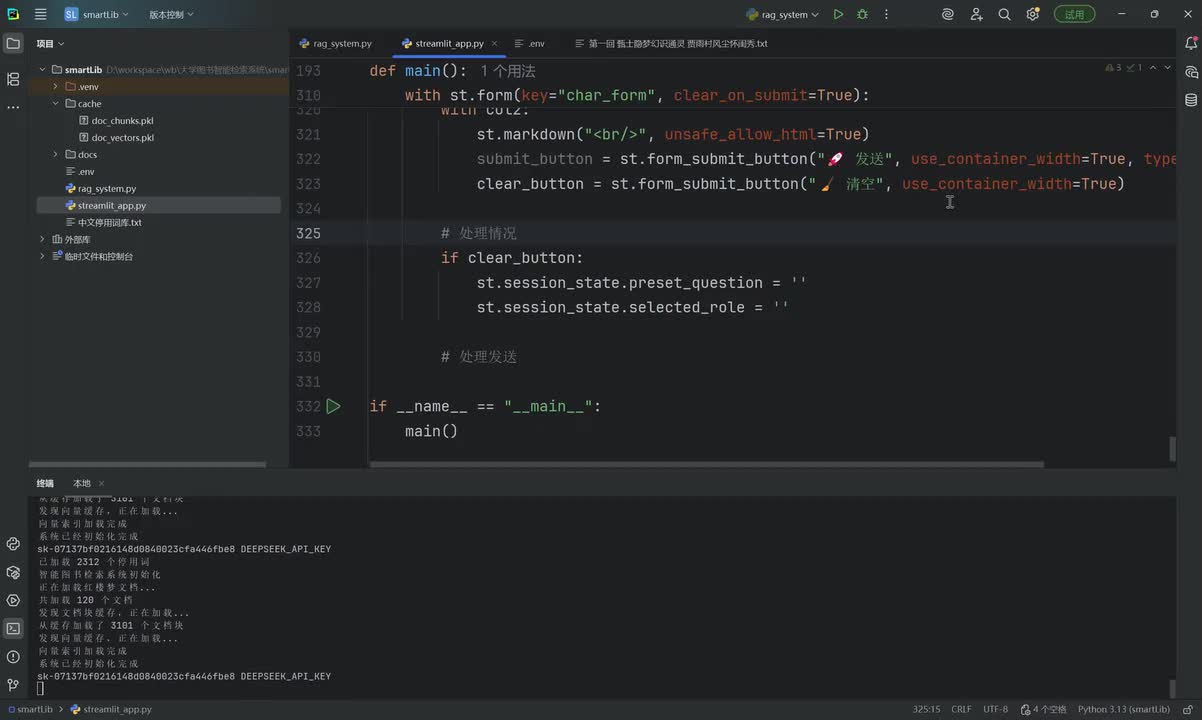The width and height of the screenshot is (1202, 720).
Task: Click the warnings count indicator
Action: point(1113,68)
